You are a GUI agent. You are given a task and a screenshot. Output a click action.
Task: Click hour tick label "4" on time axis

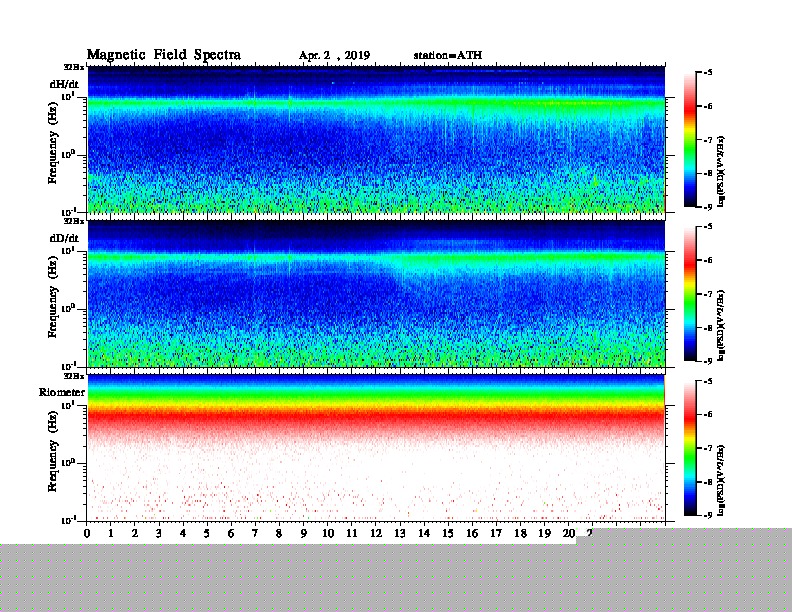point(183,533)
